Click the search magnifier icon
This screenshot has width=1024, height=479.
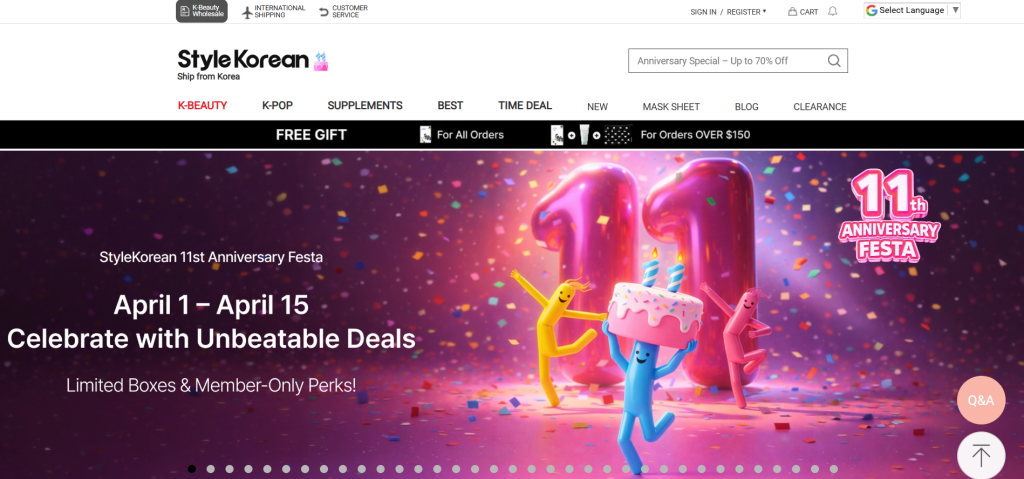tap(834, 61)
